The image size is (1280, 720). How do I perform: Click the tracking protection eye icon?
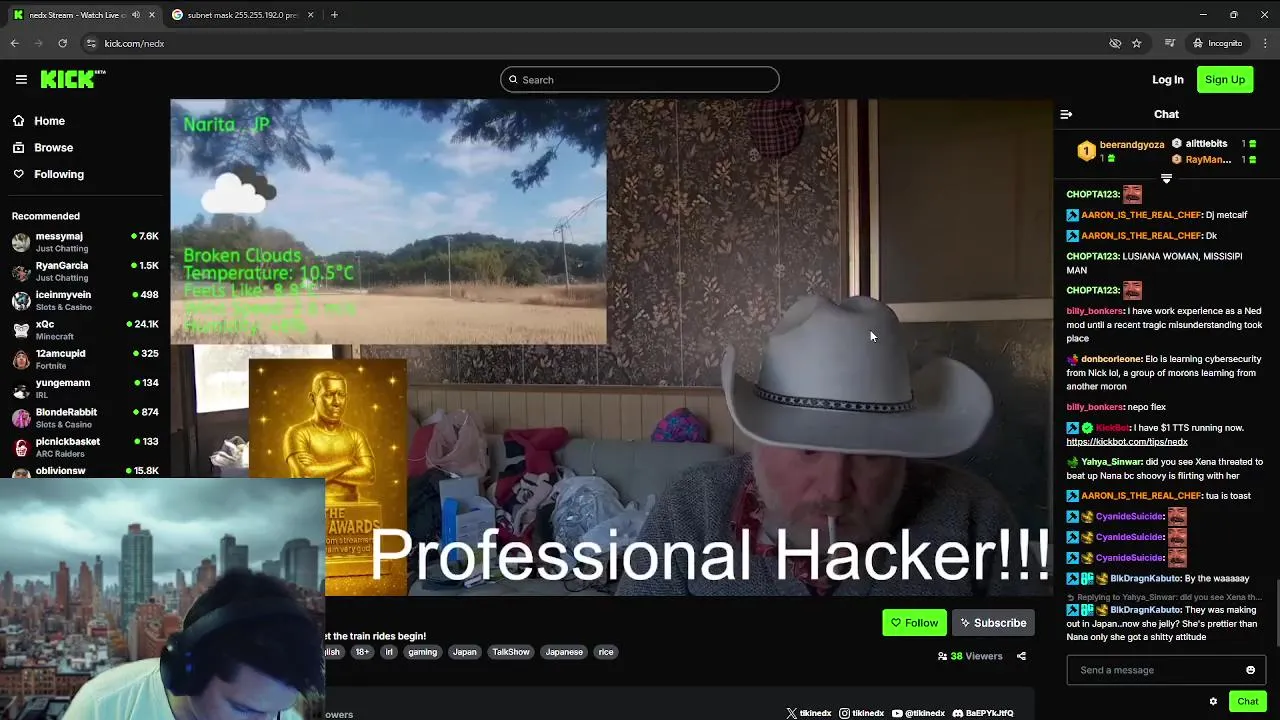(1115, 43)
